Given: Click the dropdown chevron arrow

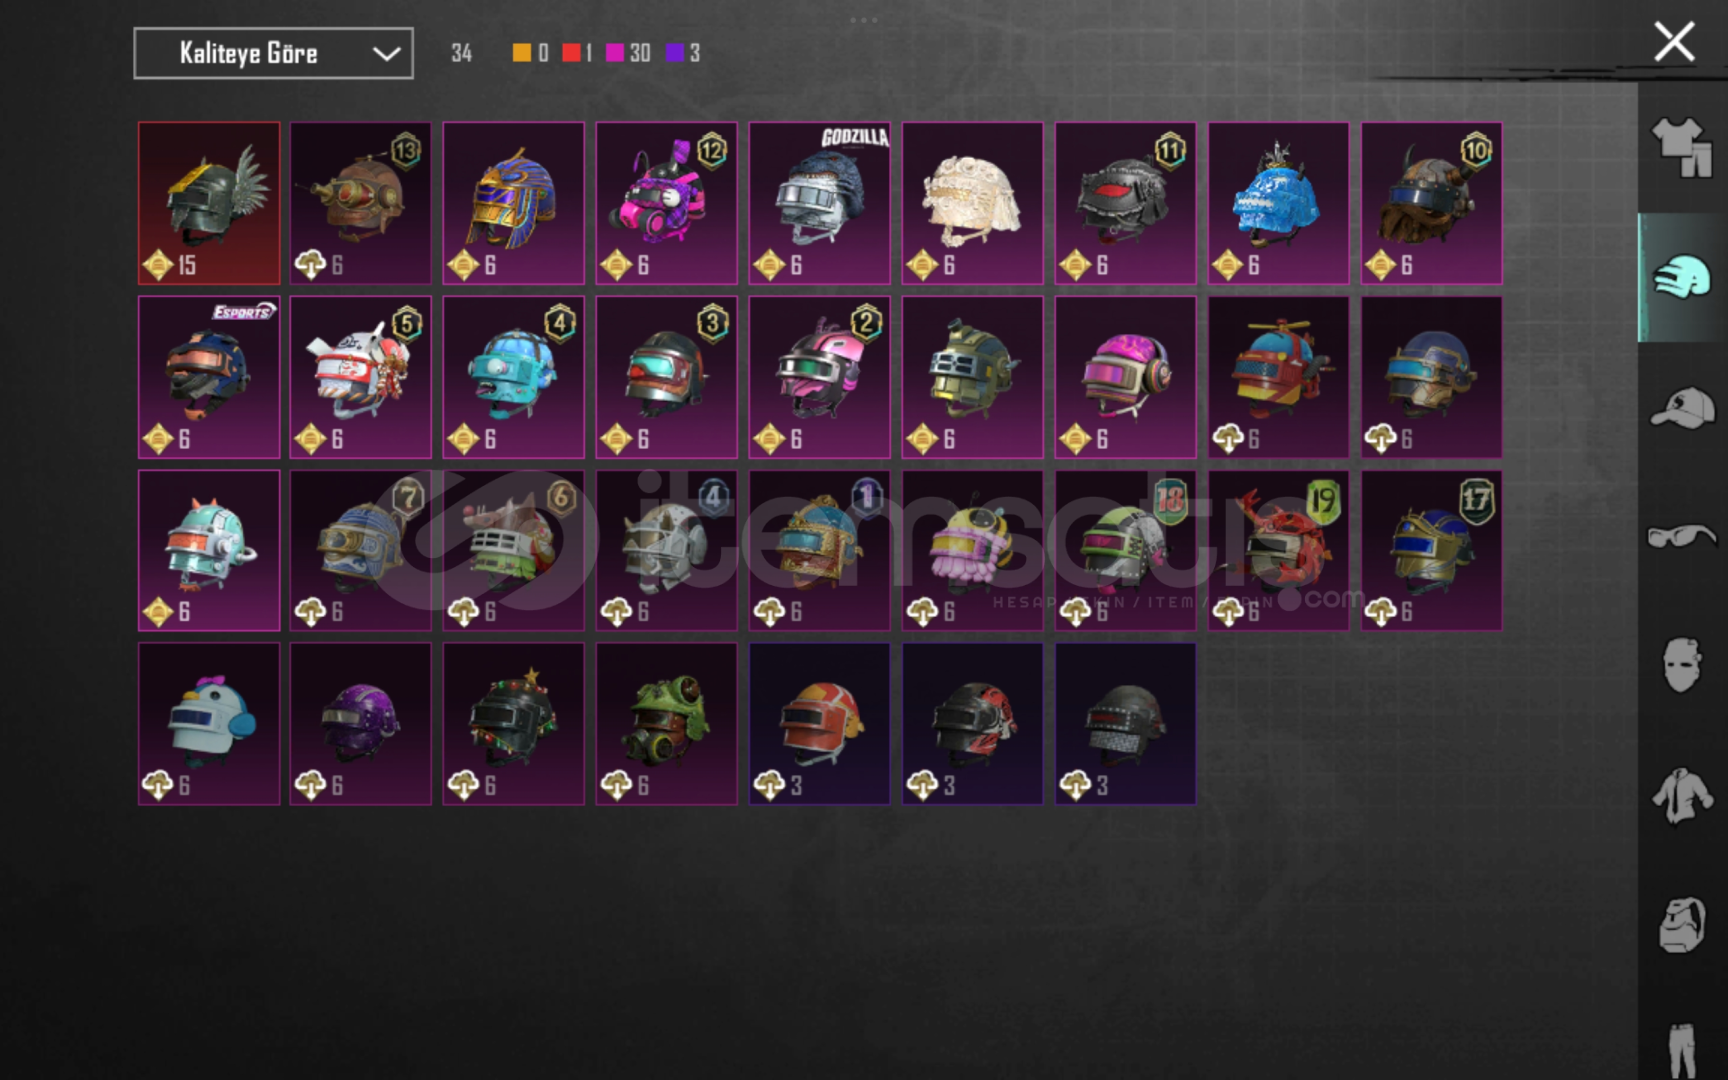Looking at the screenshot, I should 386,54.
